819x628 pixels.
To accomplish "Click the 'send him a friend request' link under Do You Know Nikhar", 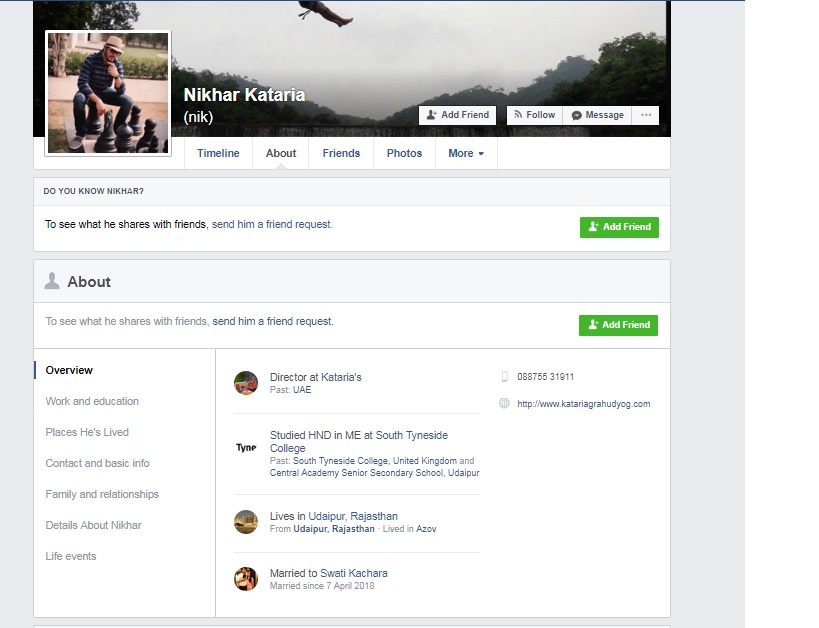I will pos(272,224).
